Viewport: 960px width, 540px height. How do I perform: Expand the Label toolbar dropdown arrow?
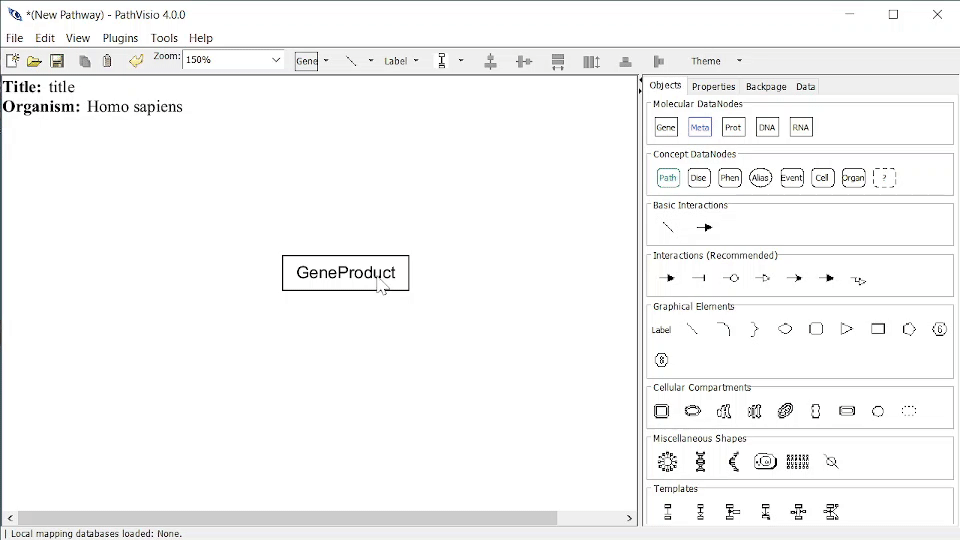pos(416,61)
